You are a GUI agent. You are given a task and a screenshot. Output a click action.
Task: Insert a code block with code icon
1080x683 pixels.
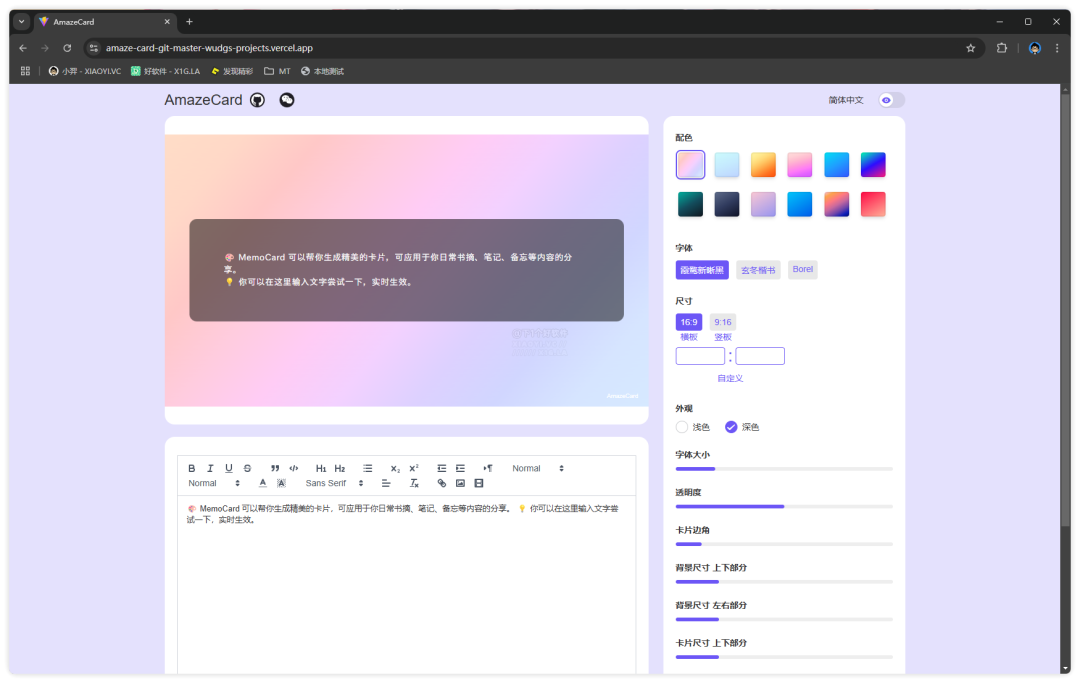293,468
